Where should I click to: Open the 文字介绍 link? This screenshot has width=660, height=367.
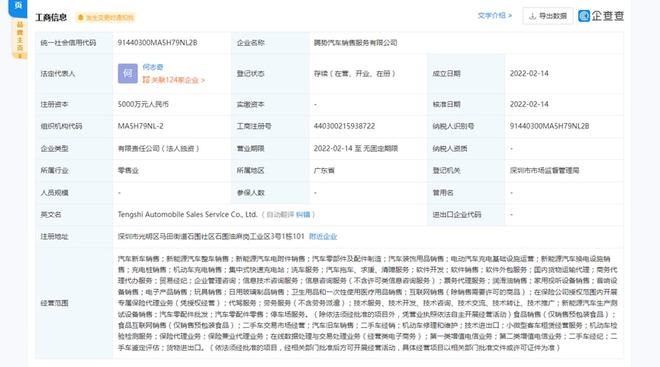coord(495,16)
